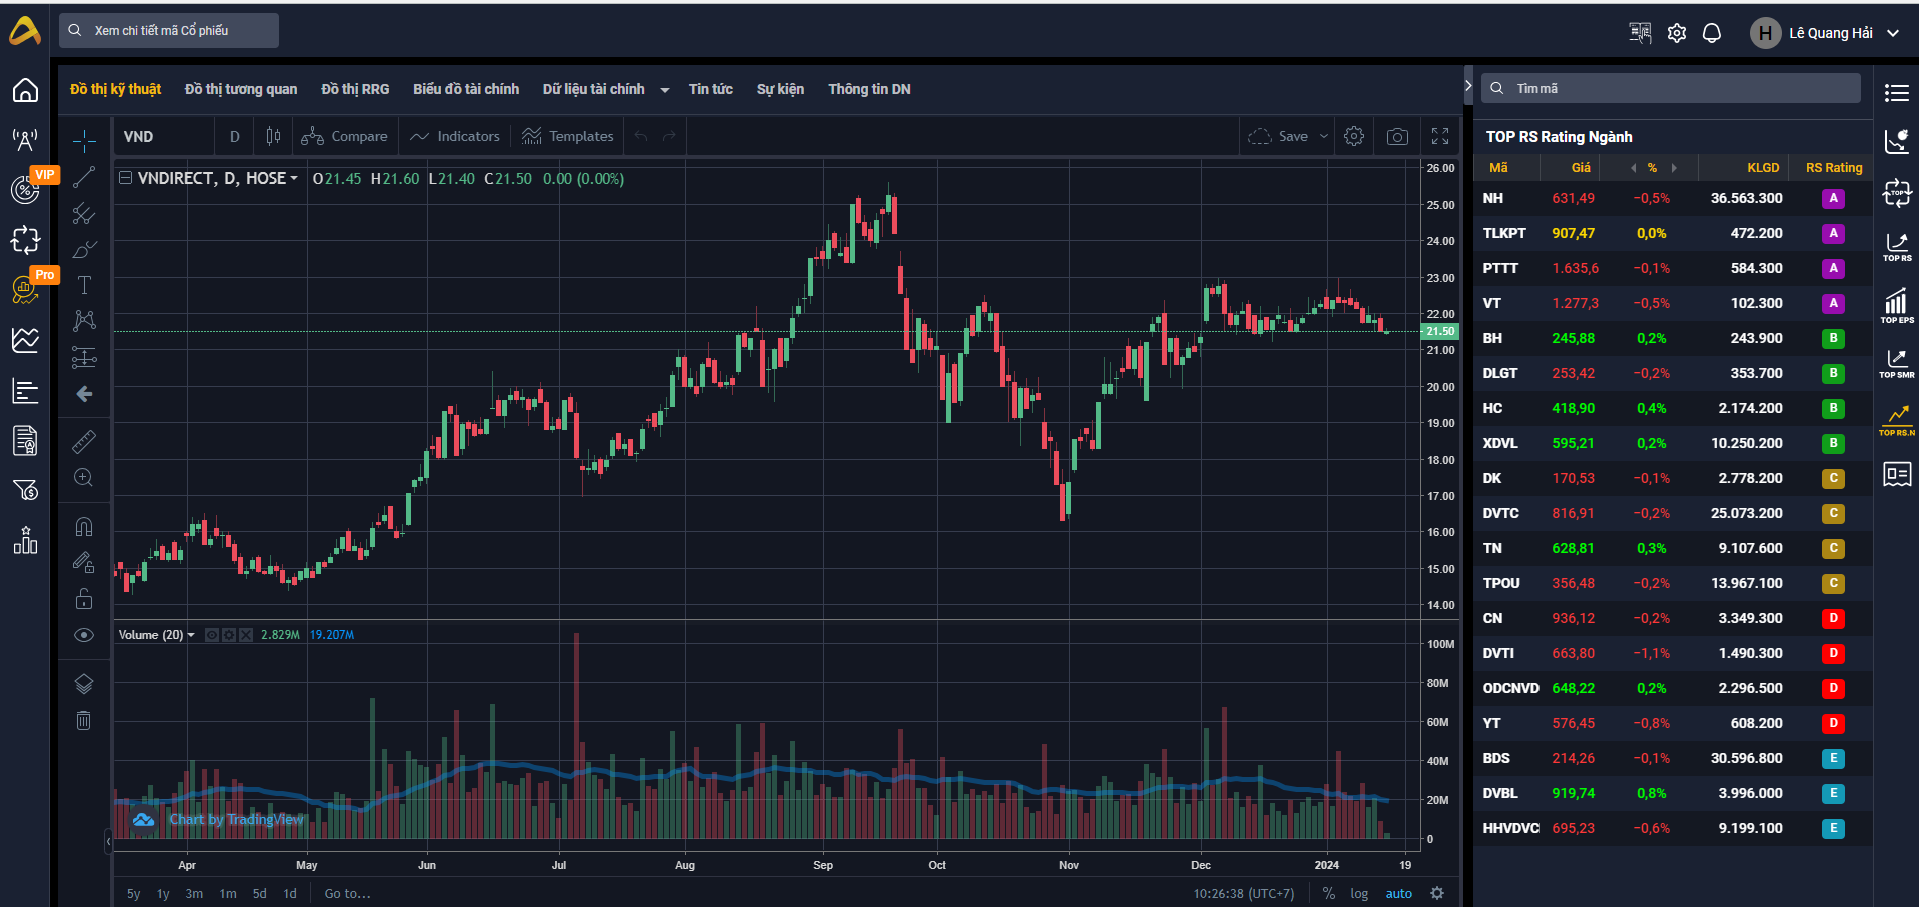Expand the Volume (20) indicator arrow
1919x907 pixels.
point(191,635)
